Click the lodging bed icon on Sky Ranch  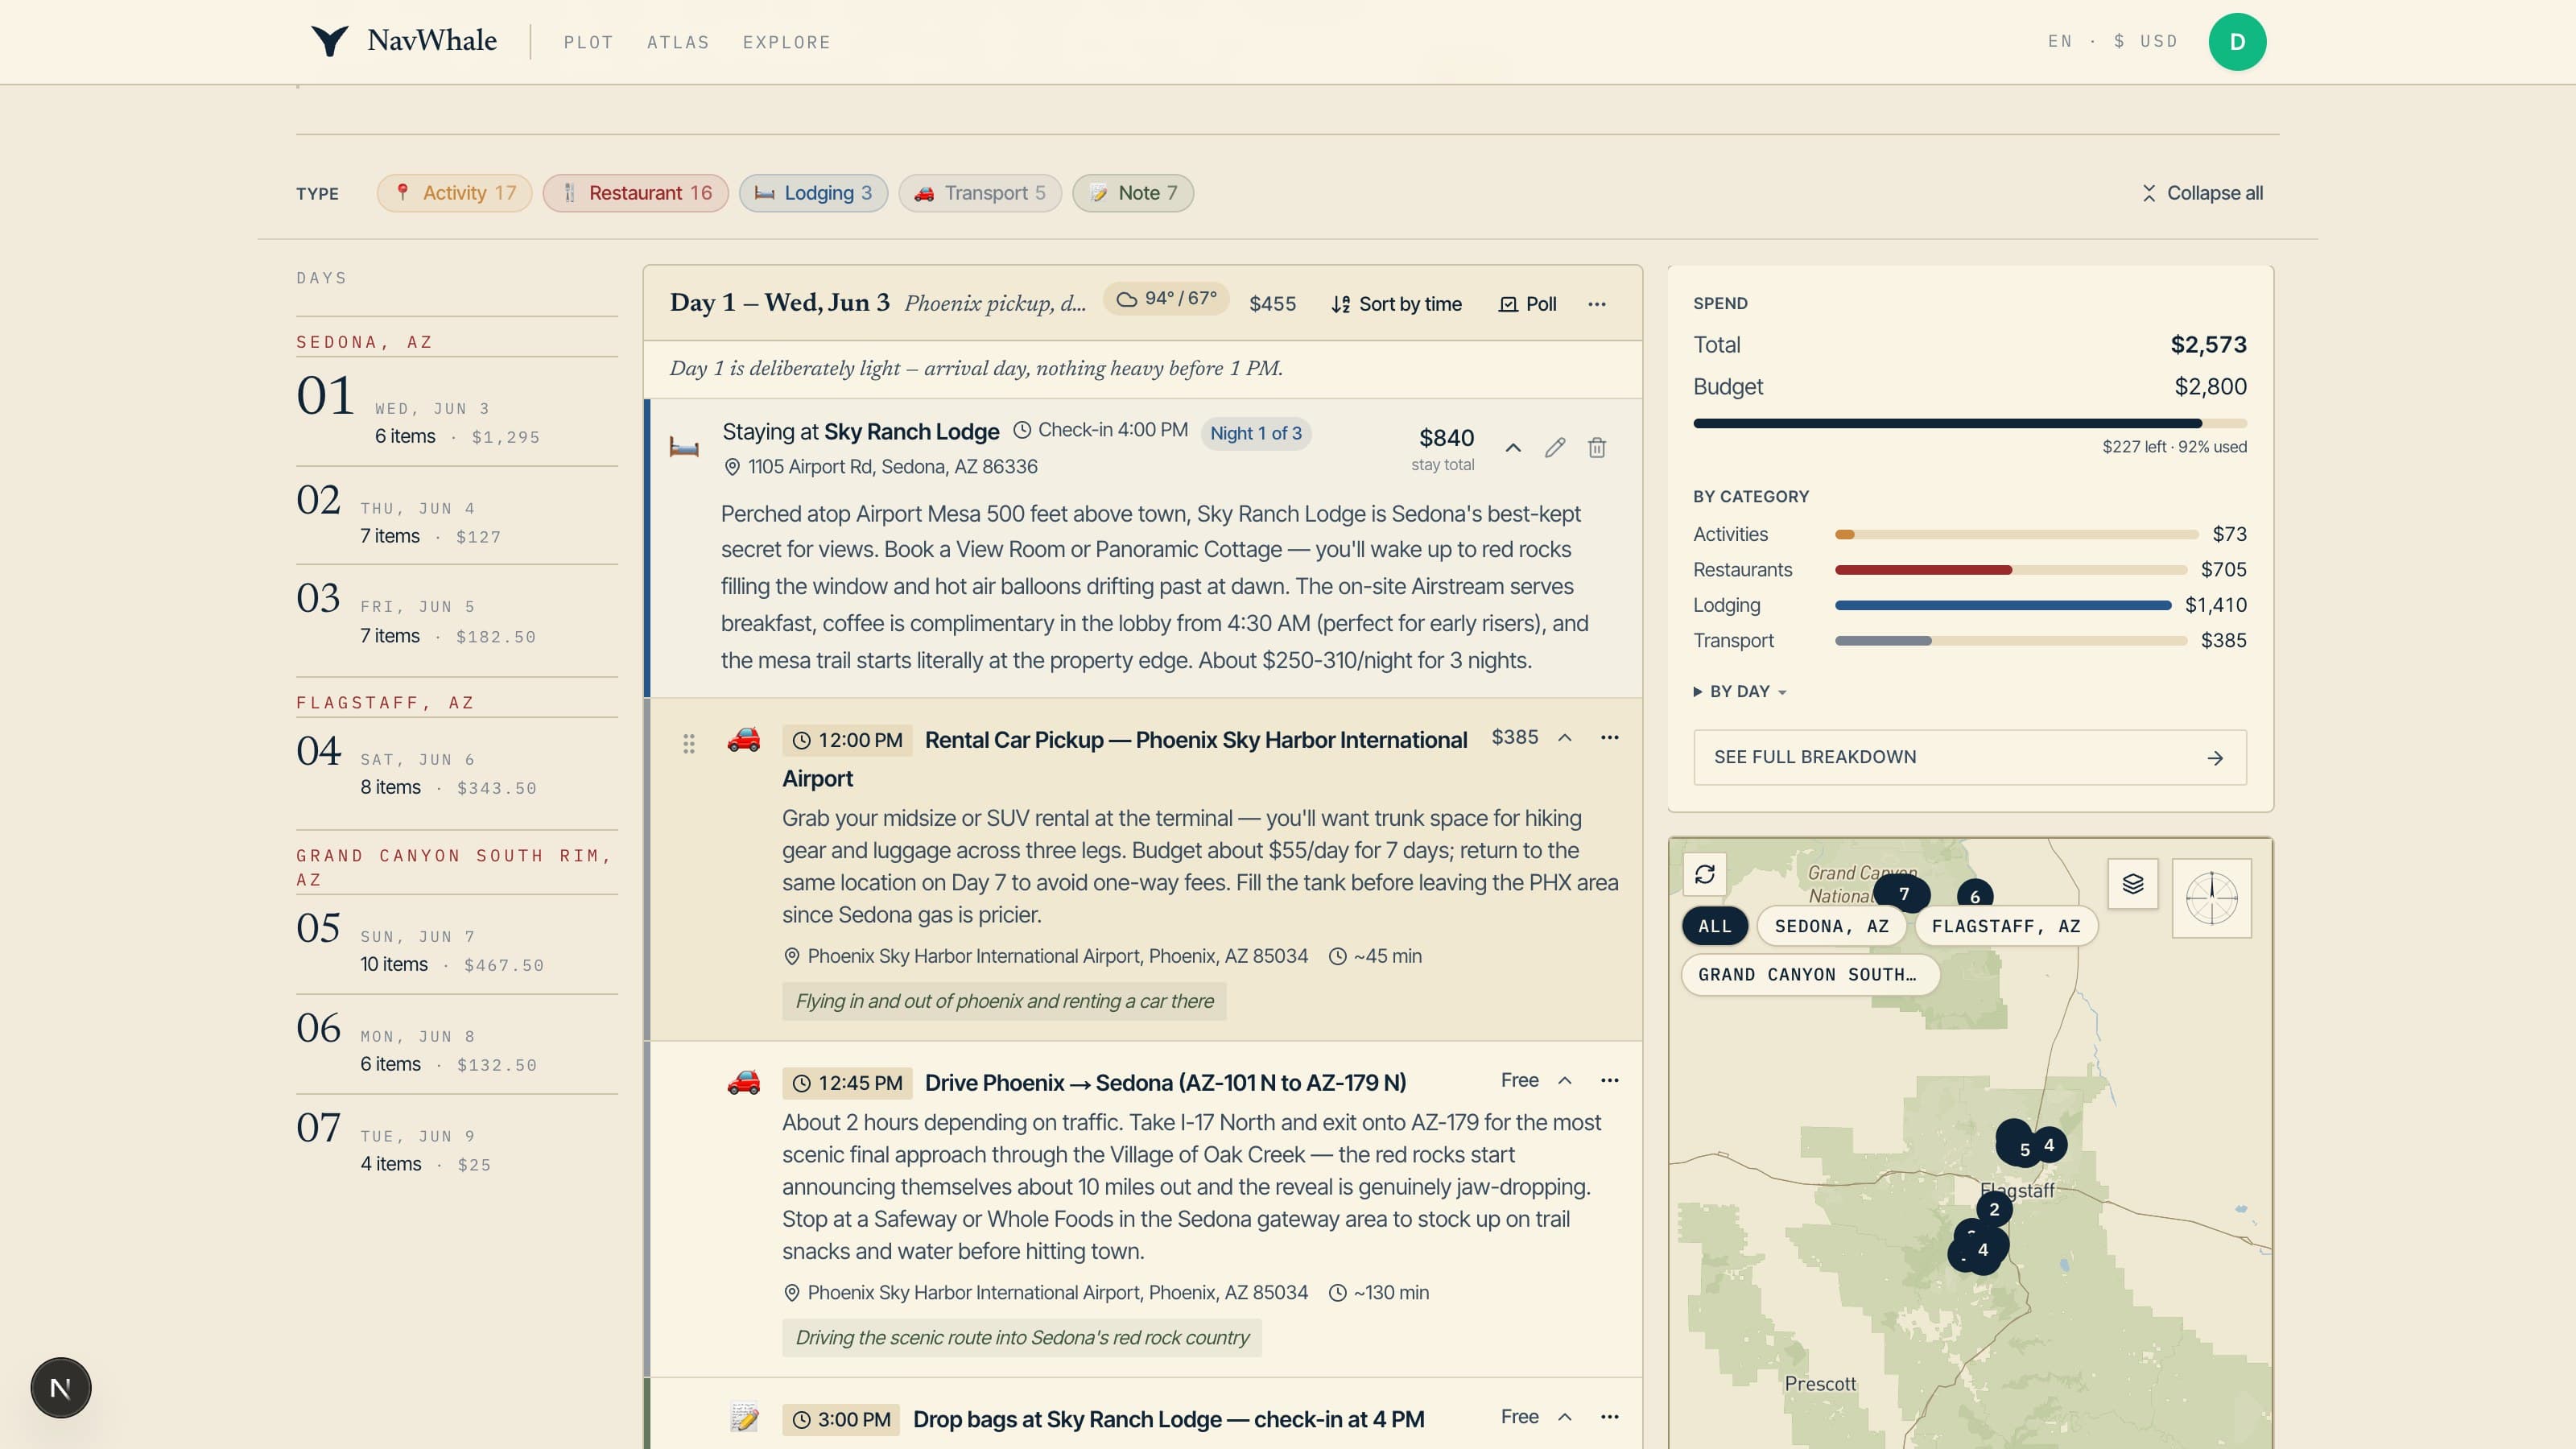click(684, 447)
